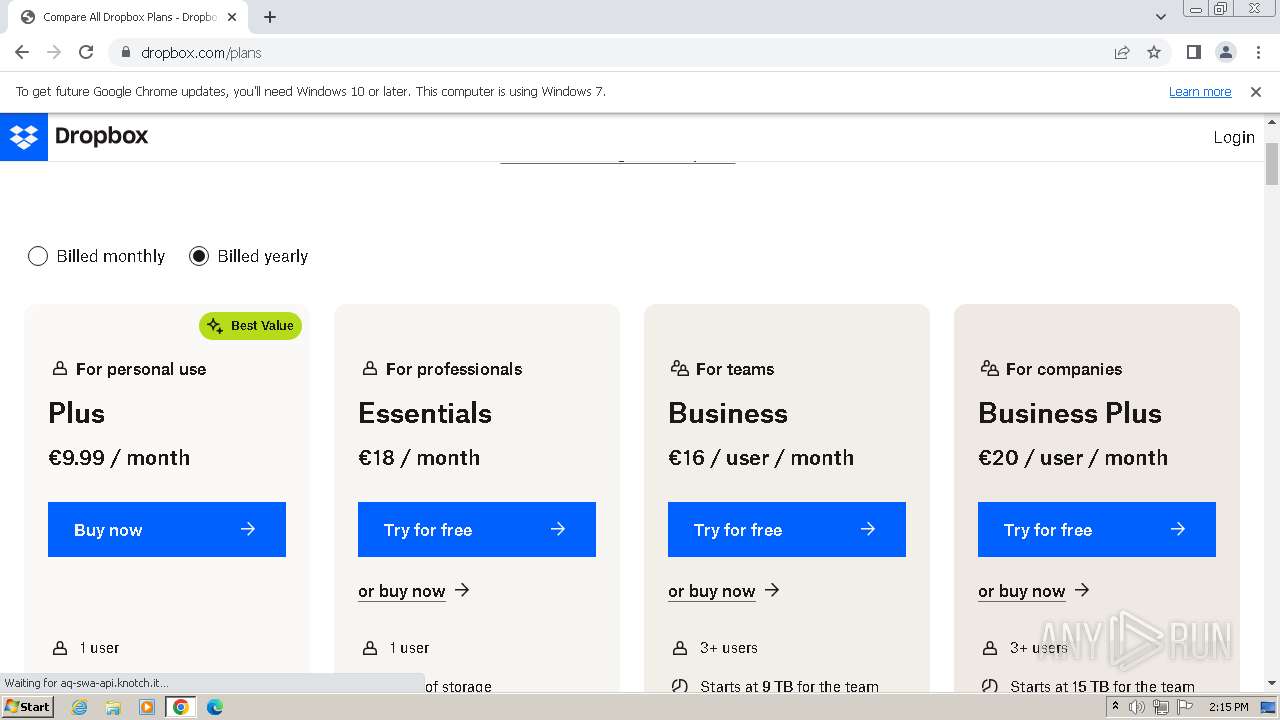Click or buy now under Essentials
Viewport: 1280px width, 720px height.
(414, 591)
